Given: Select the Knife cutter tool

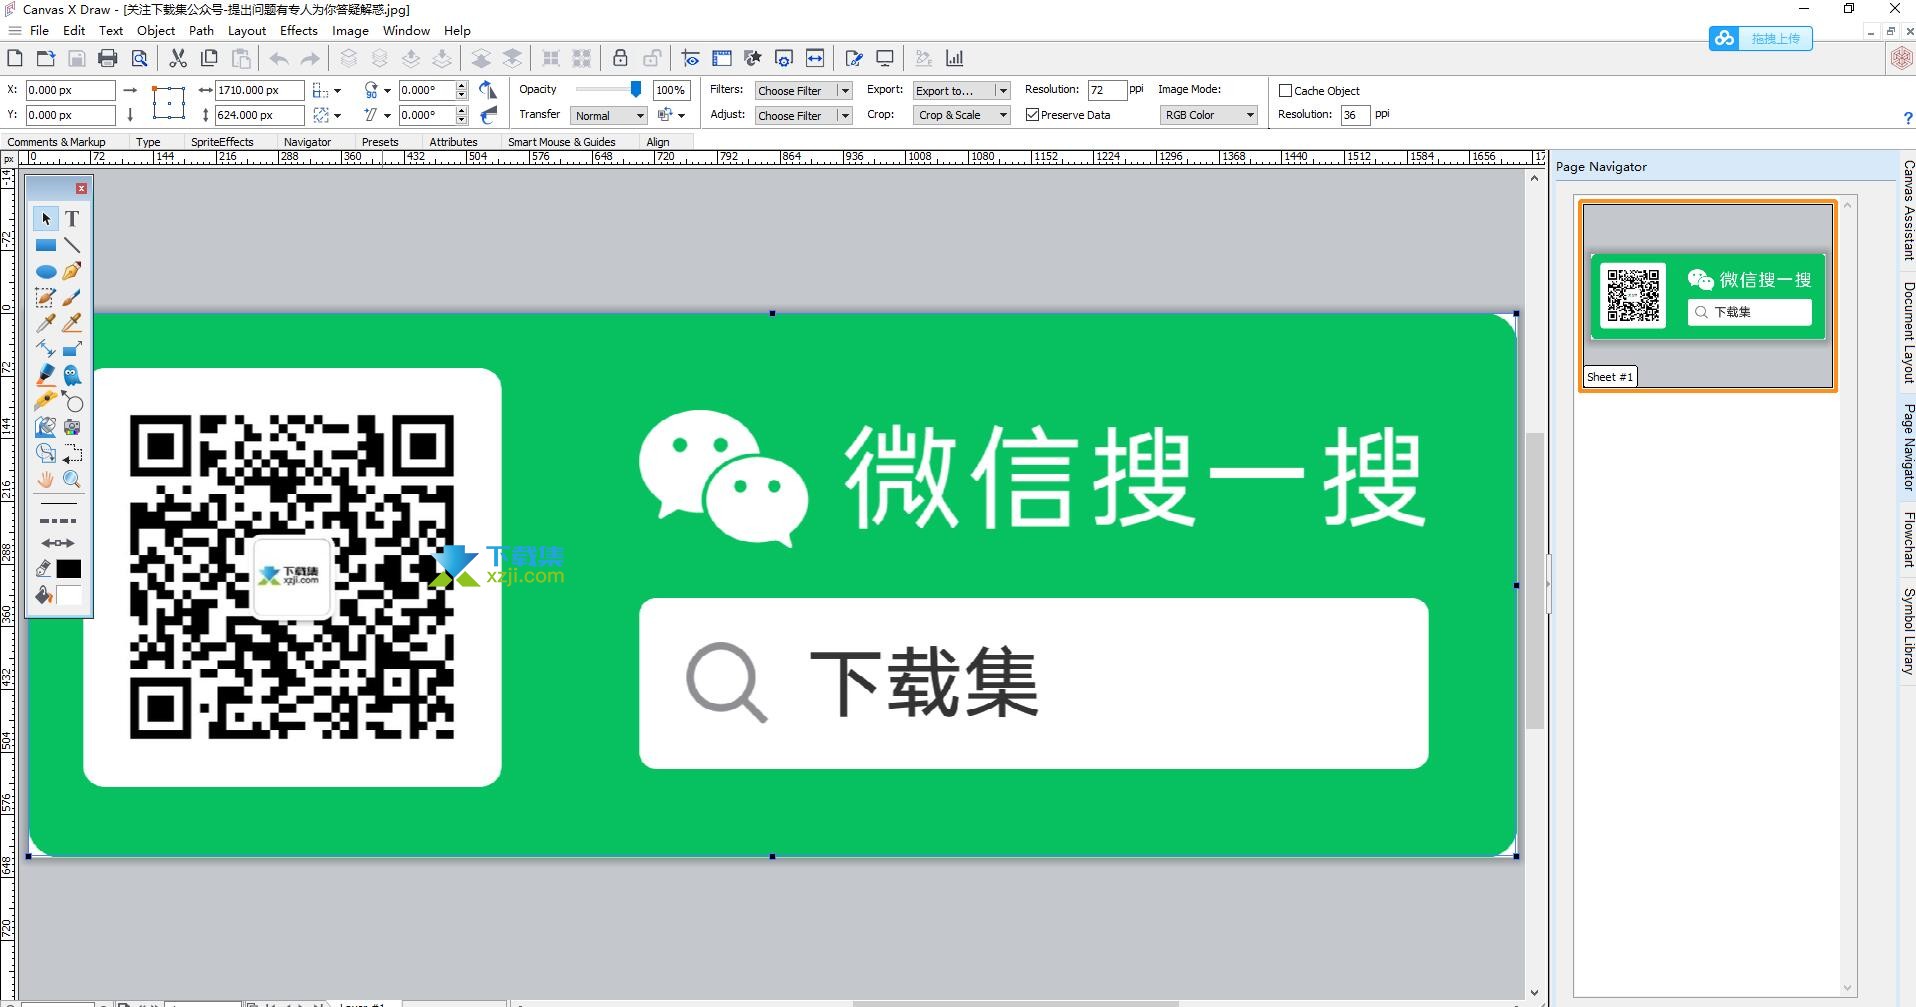Looking at the screenshot, I should pos(45,401).
